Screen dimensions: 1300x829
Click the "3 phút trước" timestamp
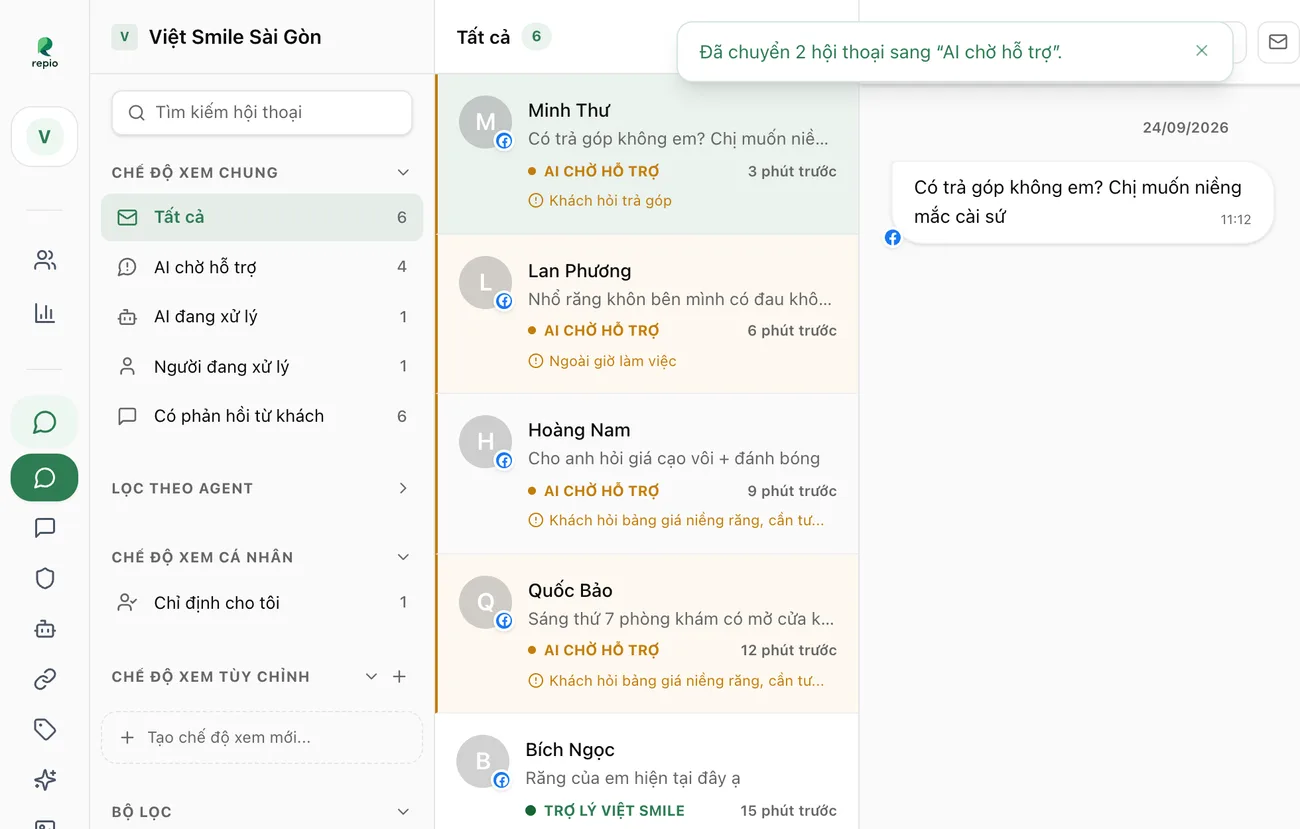792,171
